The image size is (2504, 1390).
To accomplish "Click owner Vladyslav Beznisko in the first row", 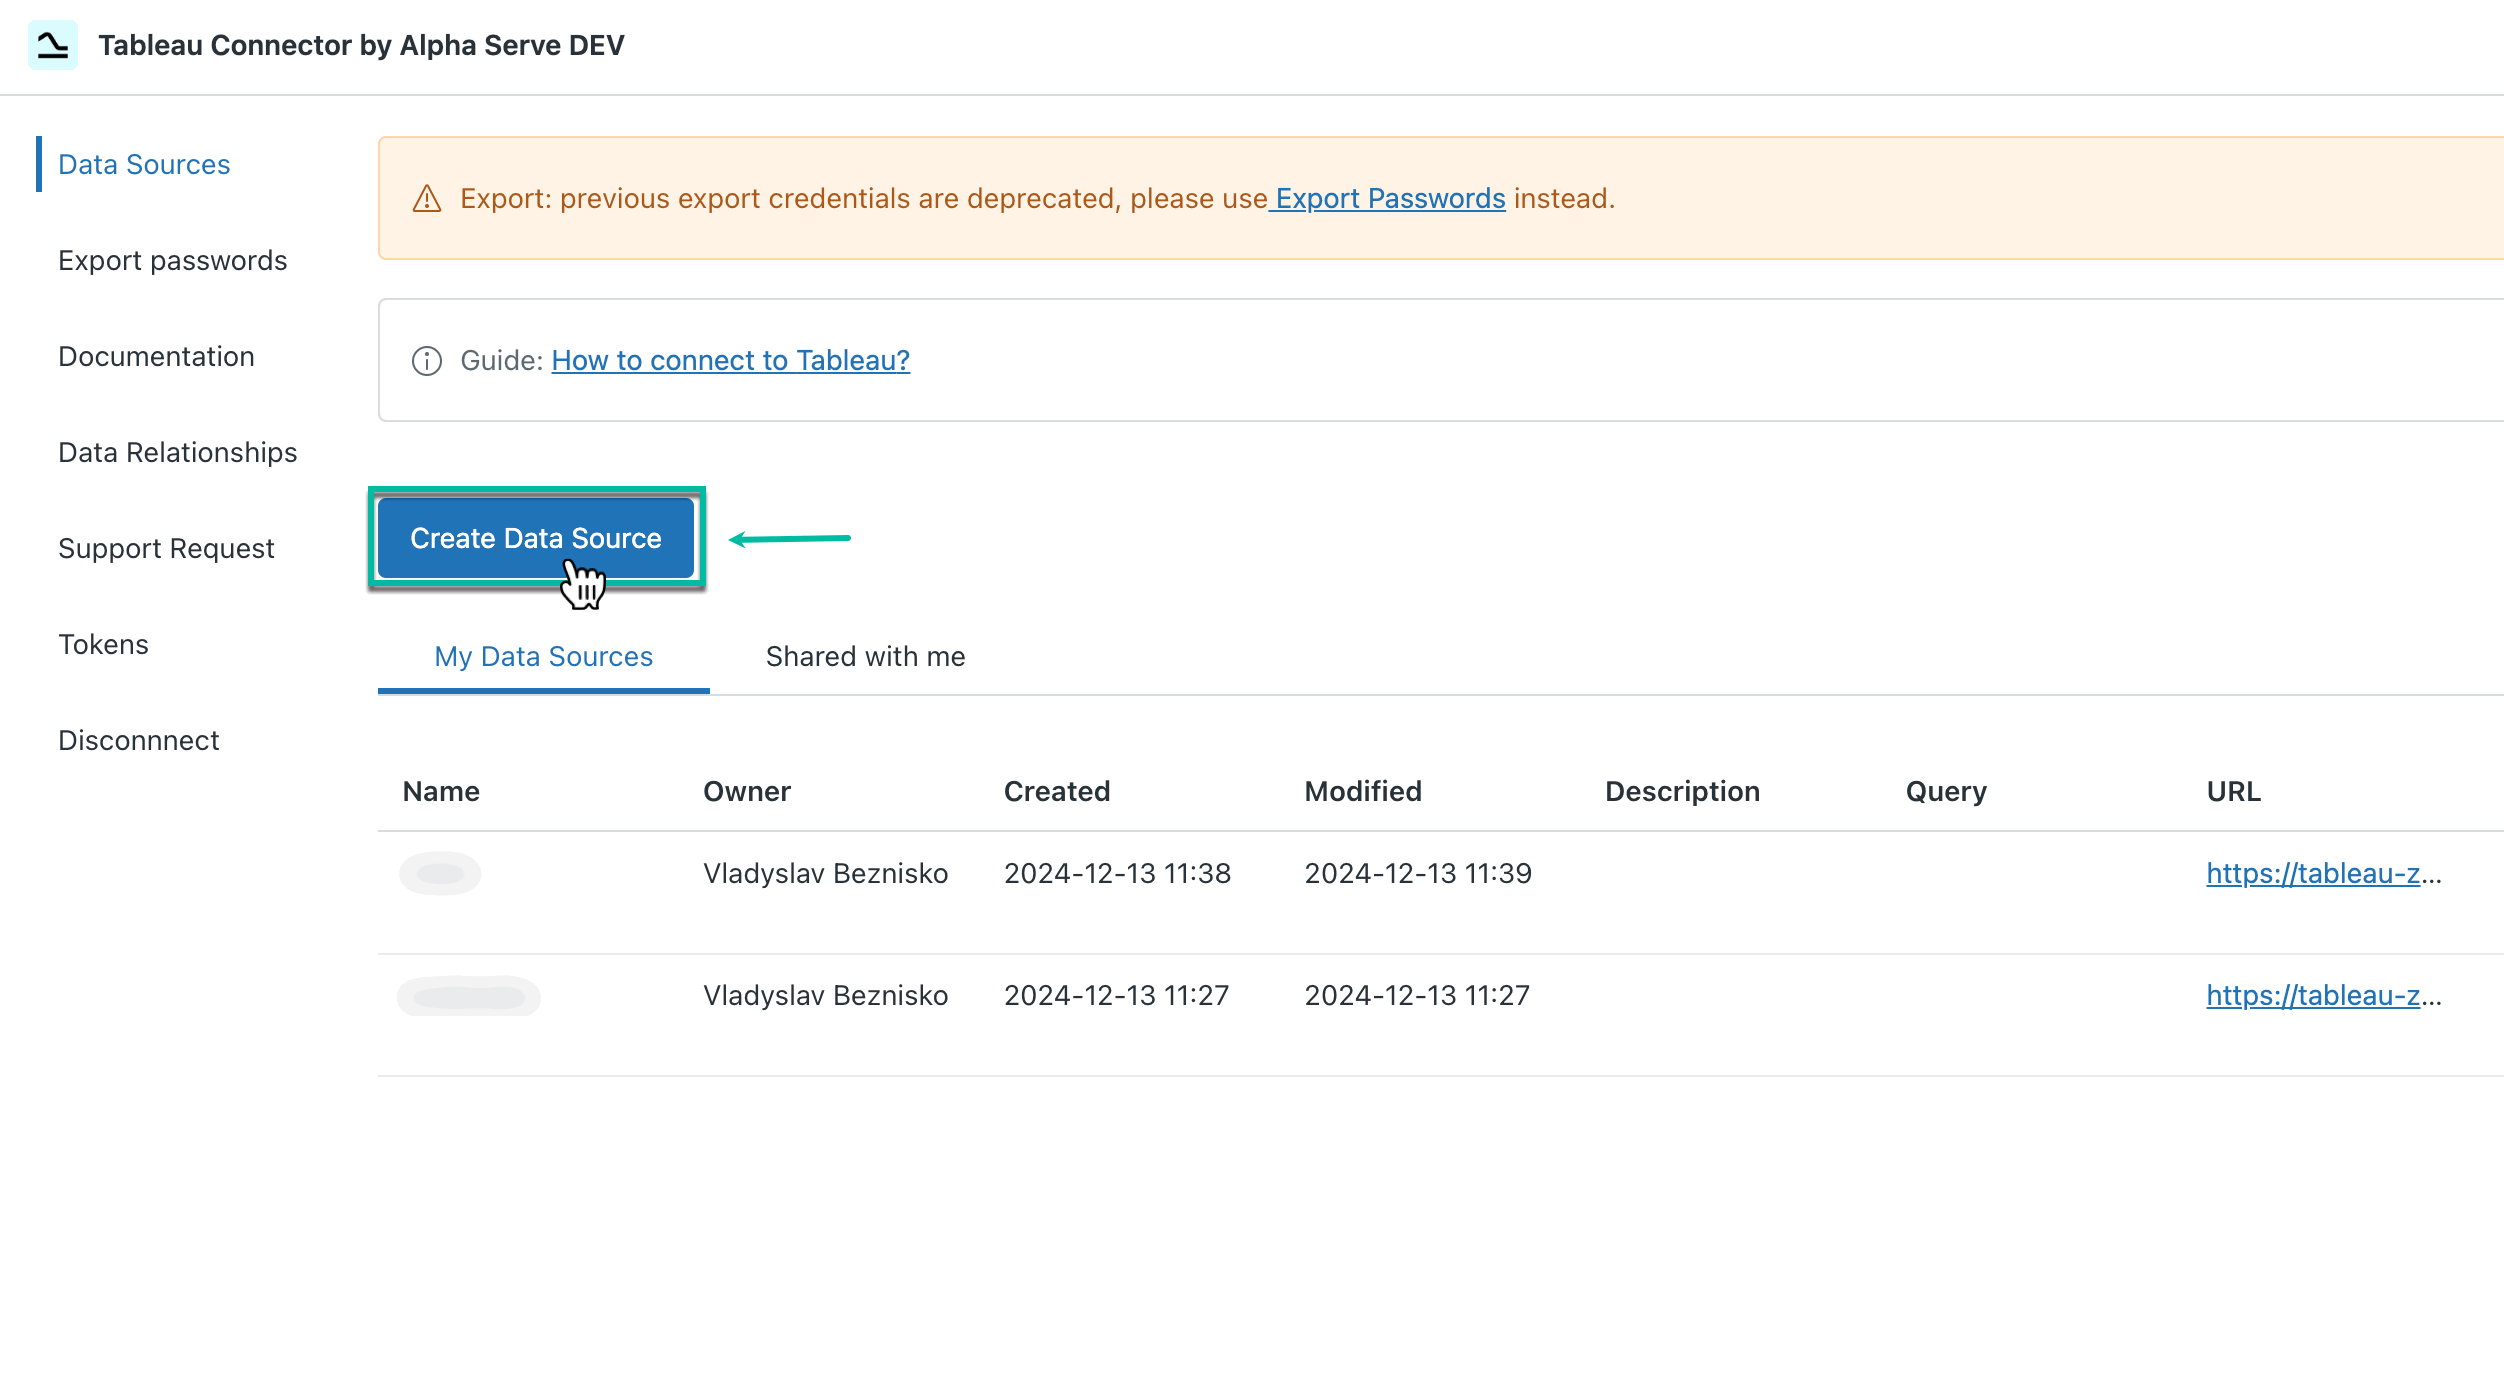I will [x=826, y=873].
